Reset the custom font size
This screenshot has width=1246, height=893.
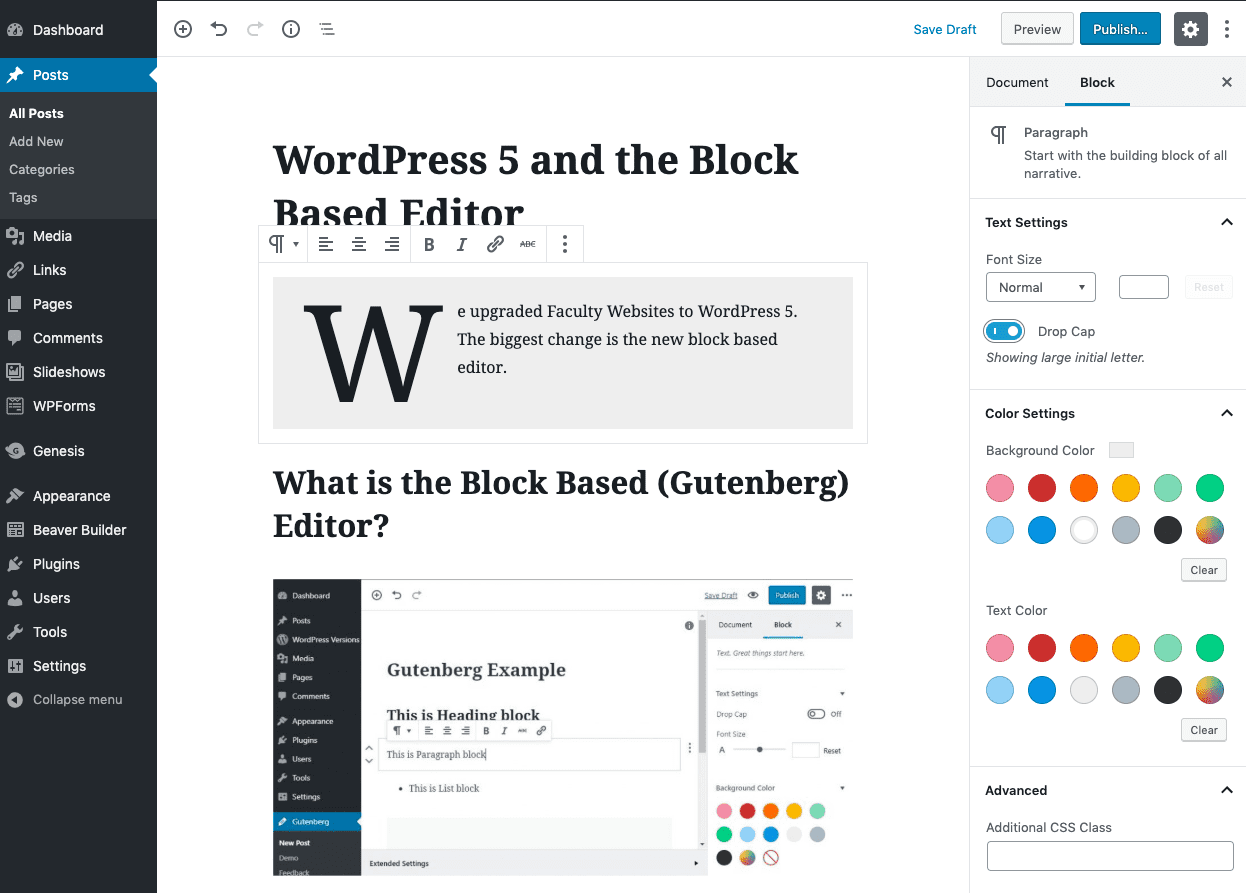(1208, 287)
